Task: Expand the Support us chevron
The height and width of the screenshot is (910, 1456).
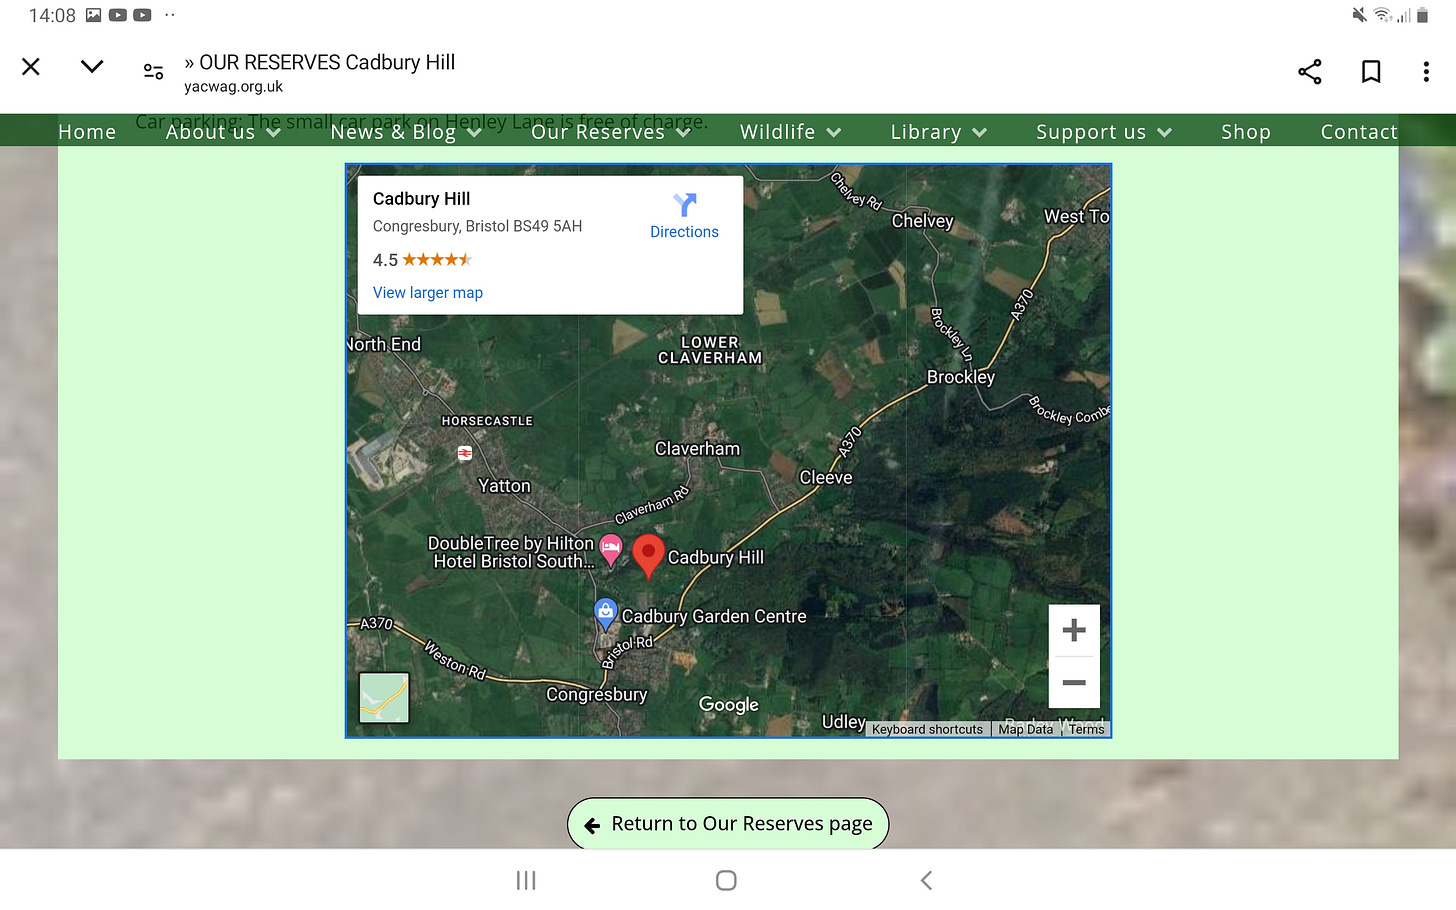Action: coord(1164,132)
